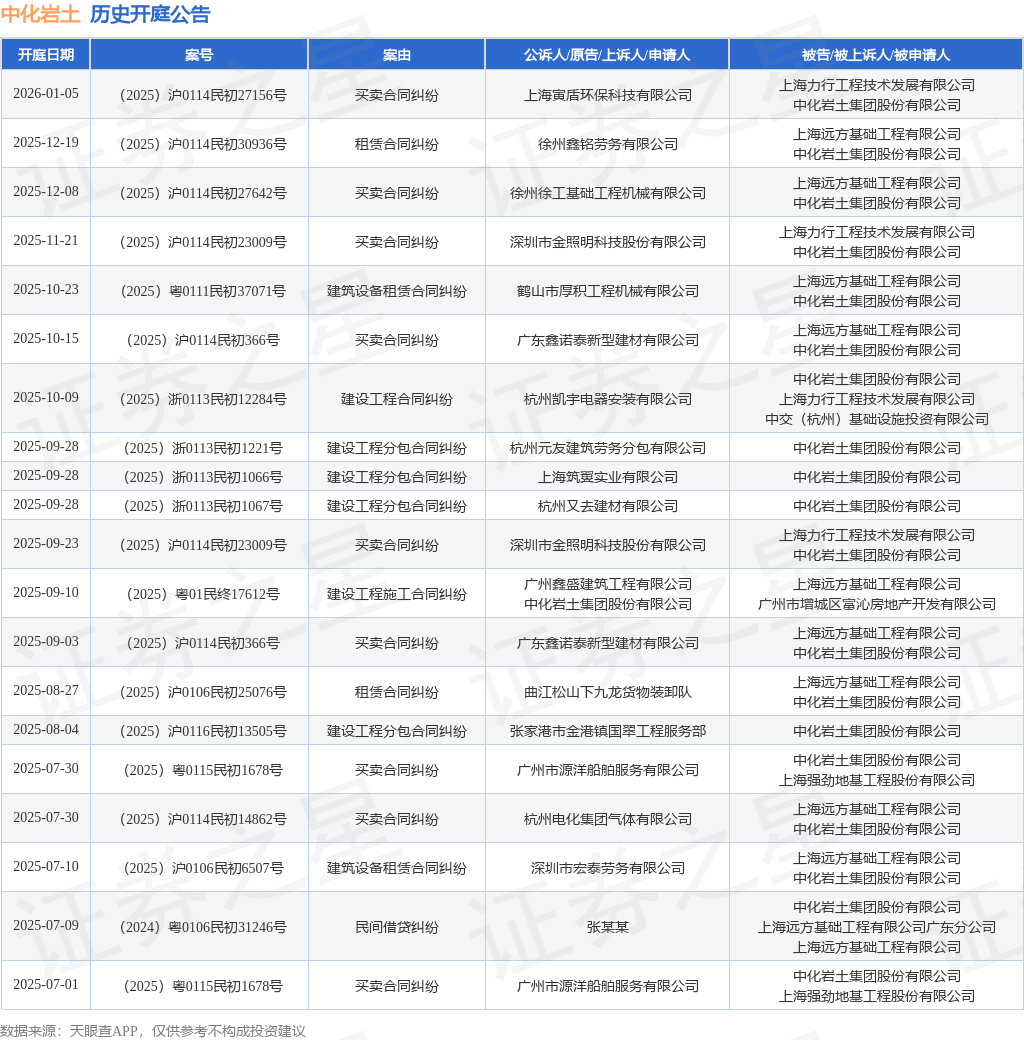Click plaintiff 杭州又去建材有限公司
Screen dimensions: 1024x1040
click(608, 507)
